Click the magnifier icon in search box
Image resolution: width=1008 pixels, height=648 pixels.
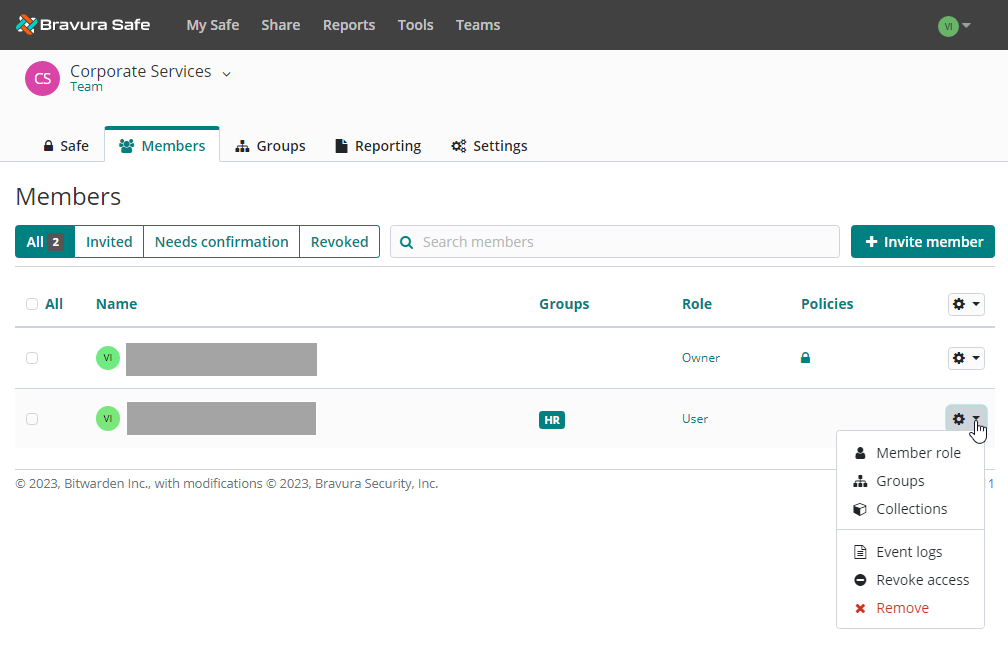(407, 242)
